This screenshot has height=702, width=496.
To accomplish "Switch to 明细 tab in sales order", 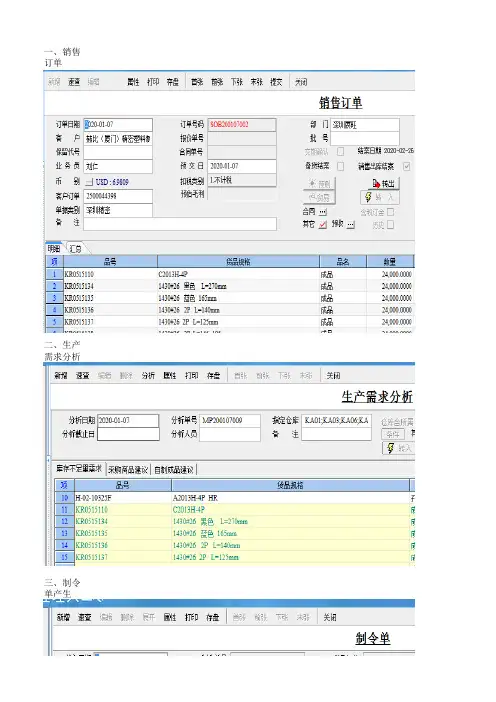I will pyautogui.click(x=54, y=248).
